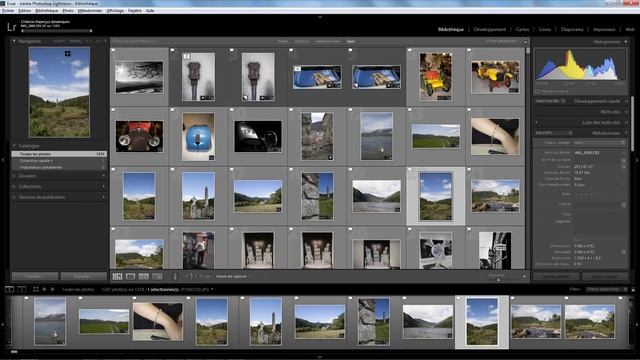
Task: Select Importation précédente in Catalogue
Action: point(59,167)
